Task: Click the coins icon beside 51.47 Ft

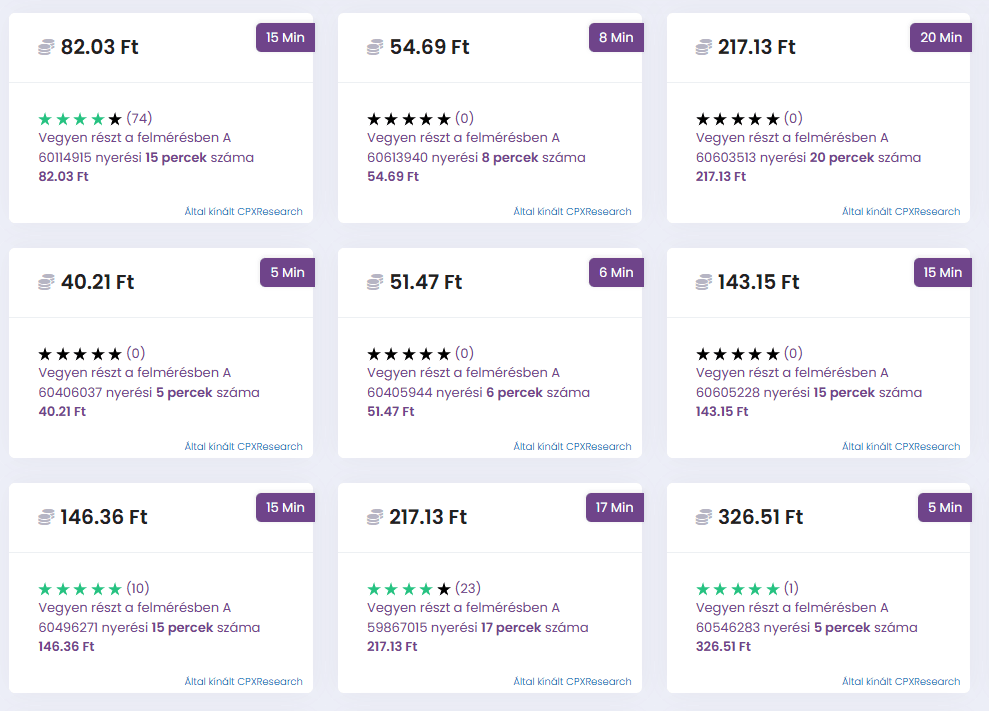Action: click(x=375, y=282)
